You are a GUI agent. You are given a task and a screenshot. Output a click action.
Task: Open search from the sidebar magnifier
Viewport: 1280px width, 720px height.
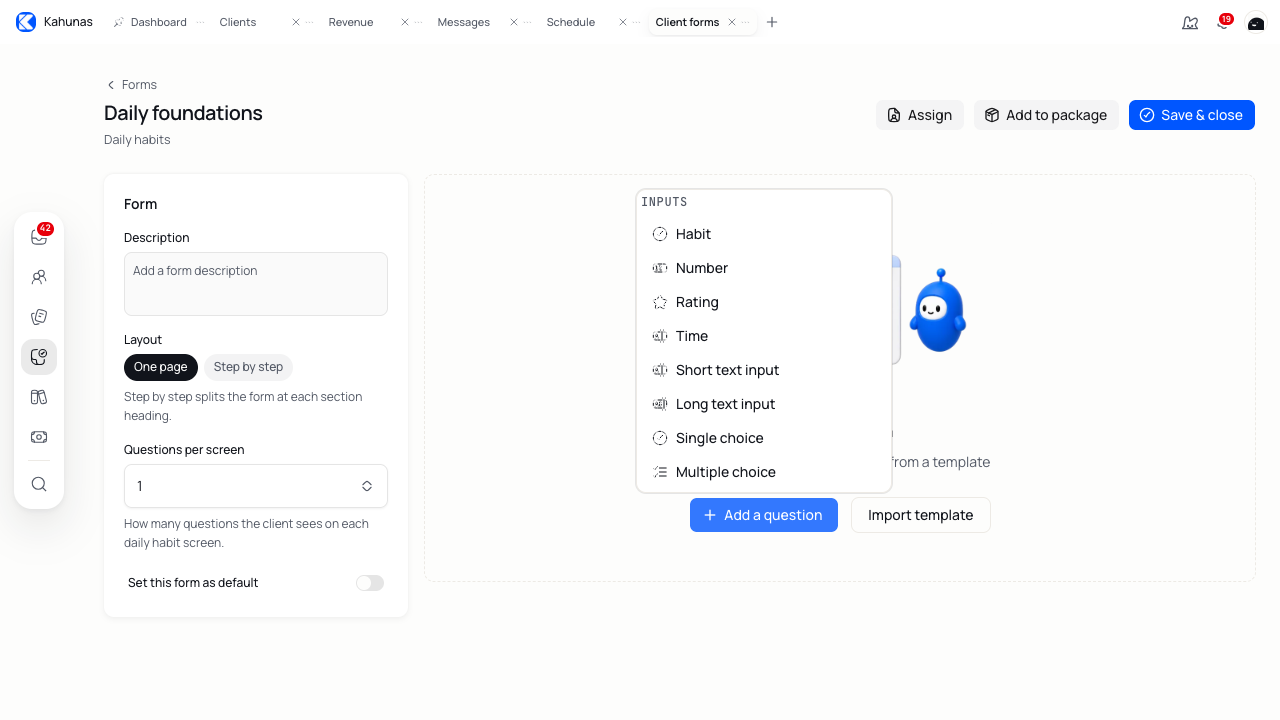[39, 484]
